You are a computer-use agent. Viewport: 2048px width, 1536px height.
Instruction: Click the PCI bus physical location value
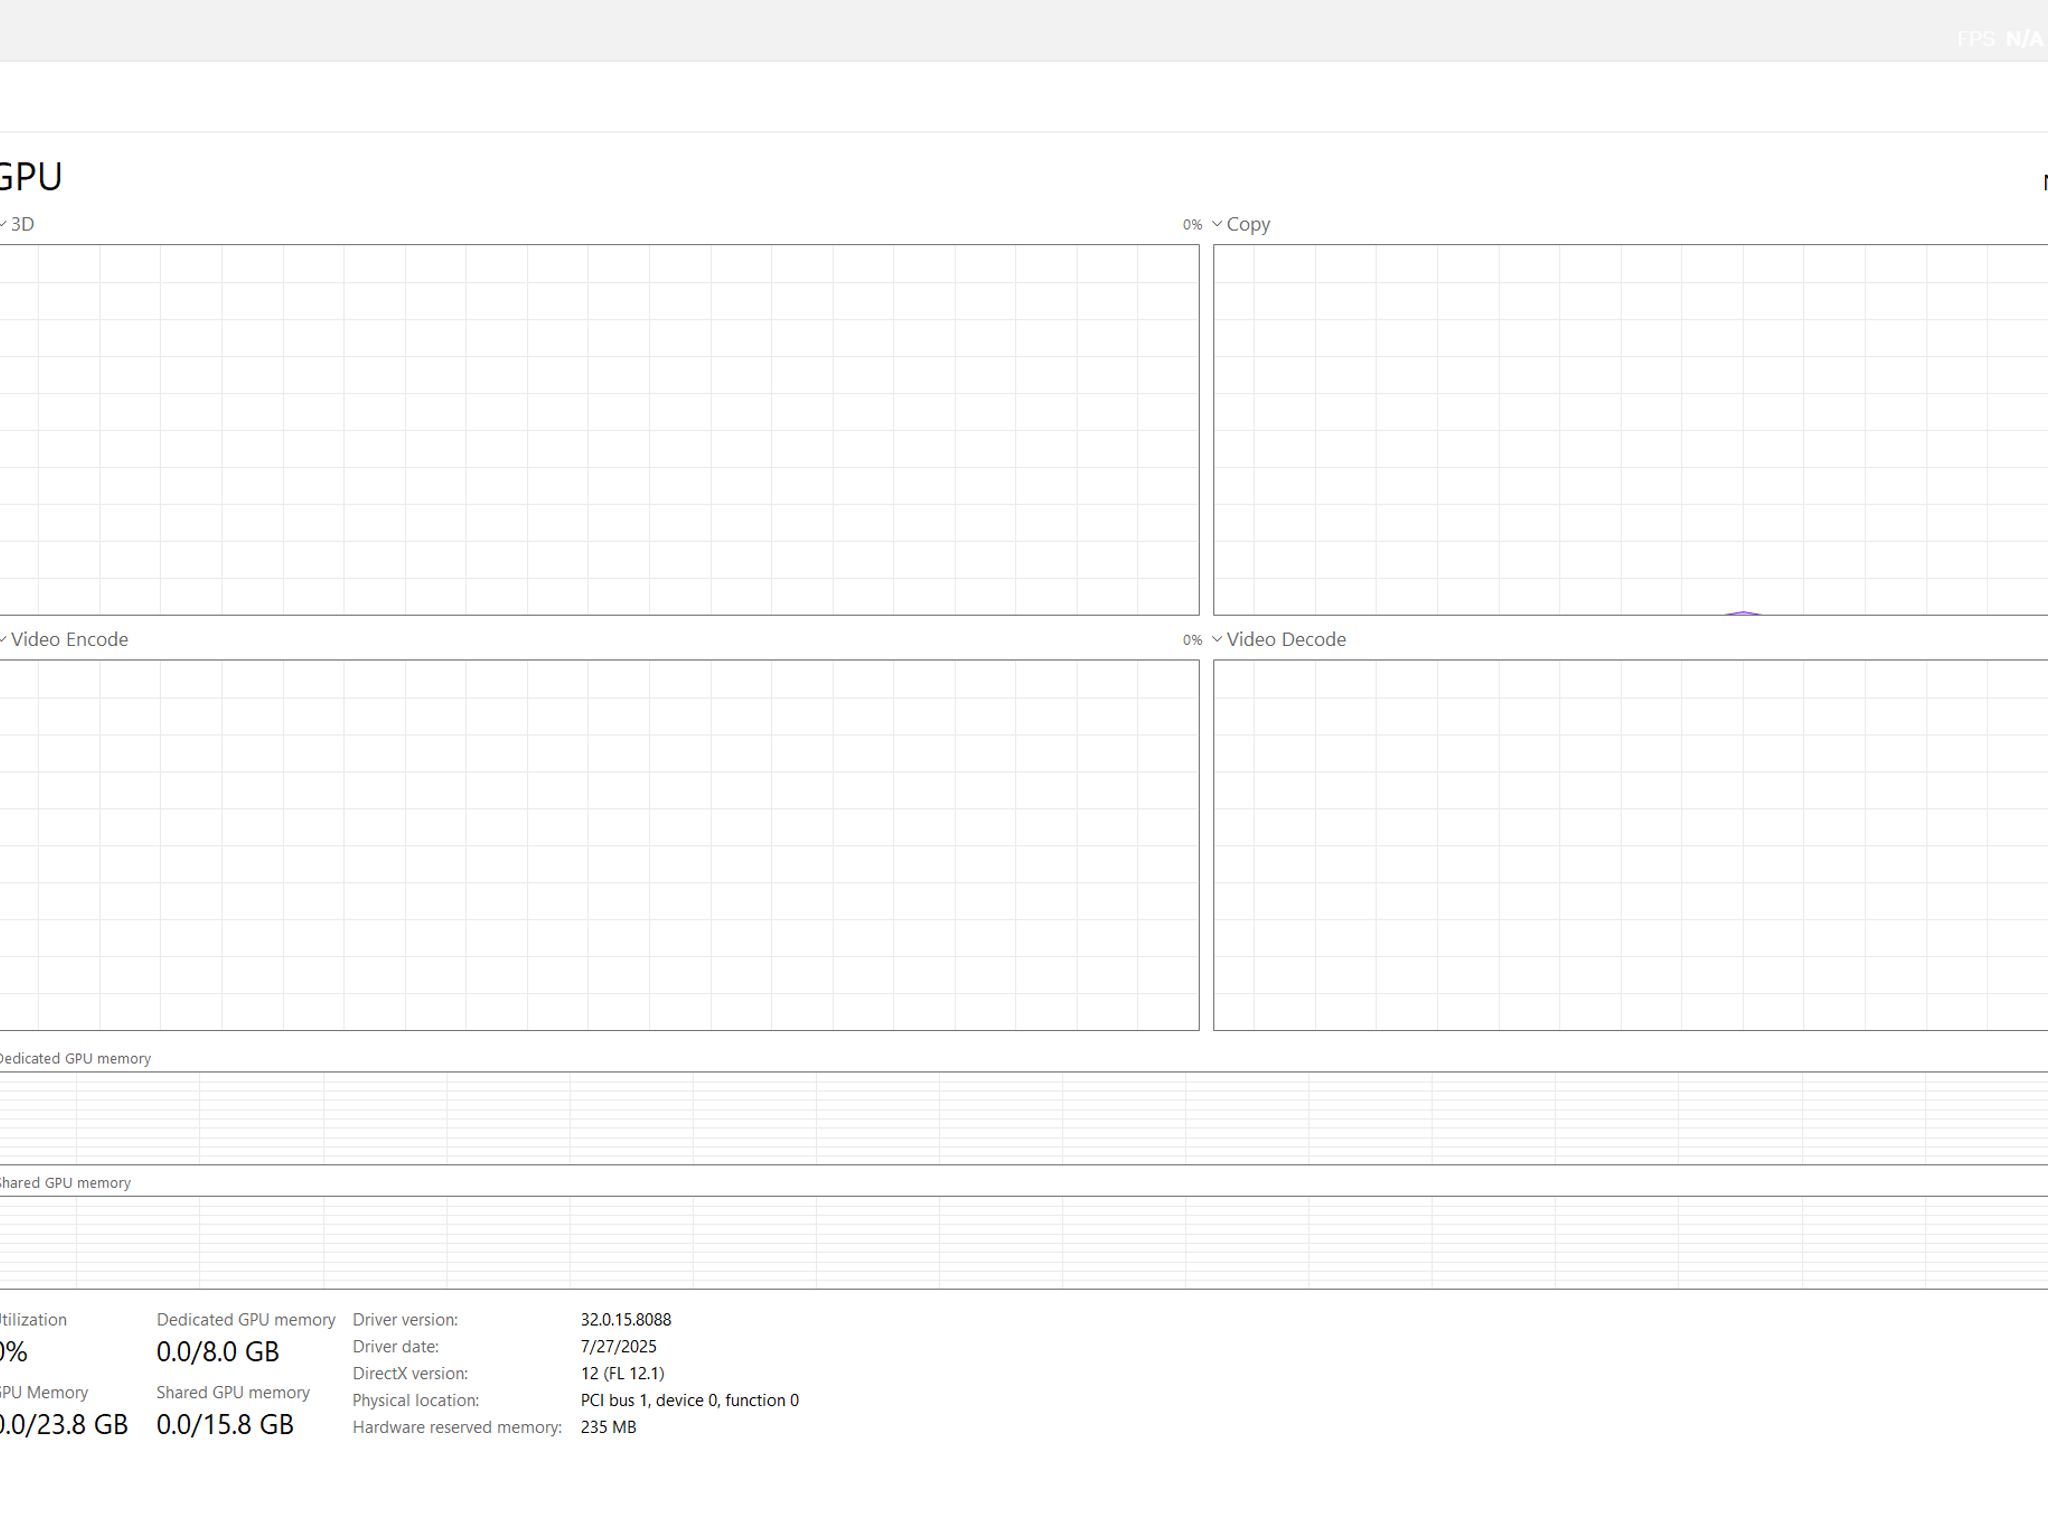(690, 1401)
